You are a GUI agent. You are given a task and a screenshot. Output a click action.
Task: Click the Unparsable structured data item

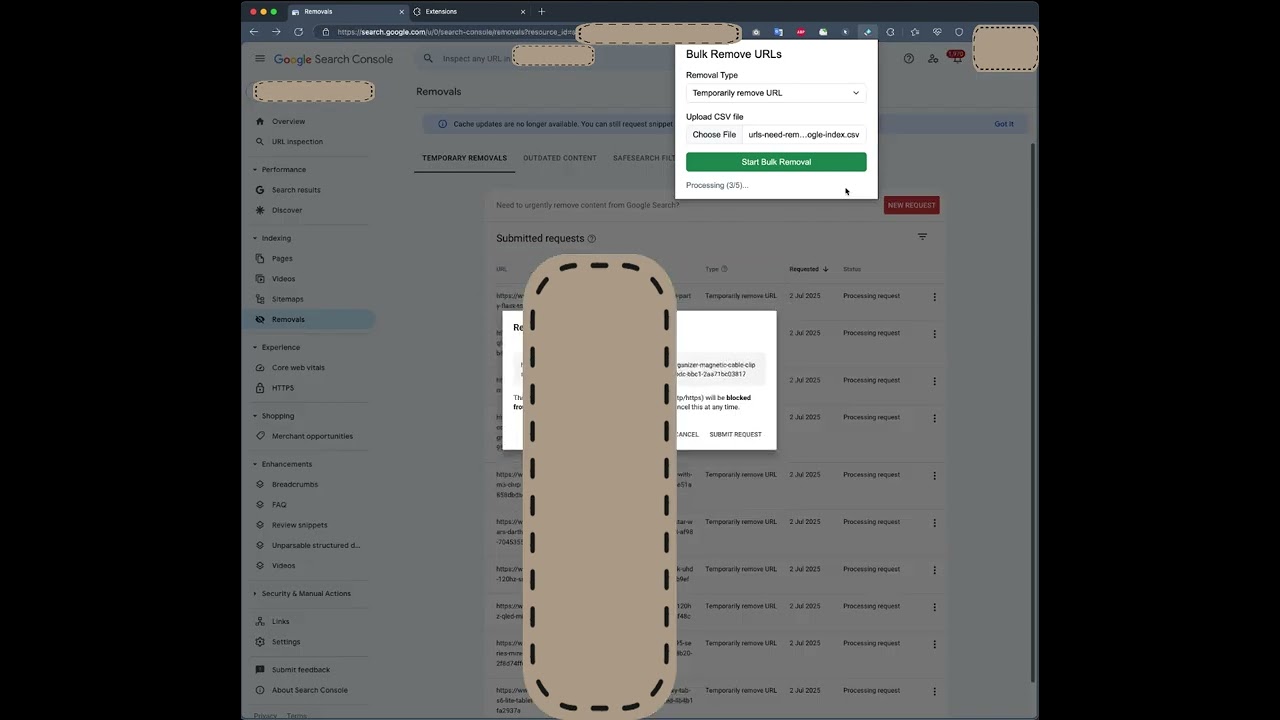point(316,545)
